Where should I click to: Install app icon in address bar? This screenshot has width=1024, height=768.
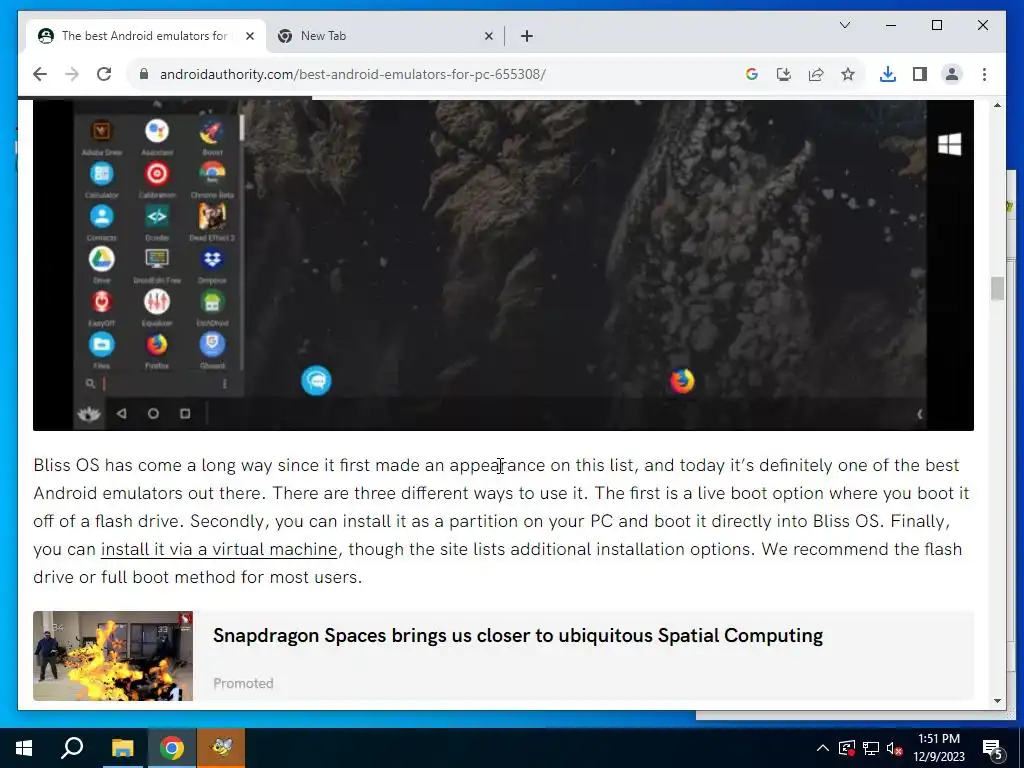coord(784,74)
